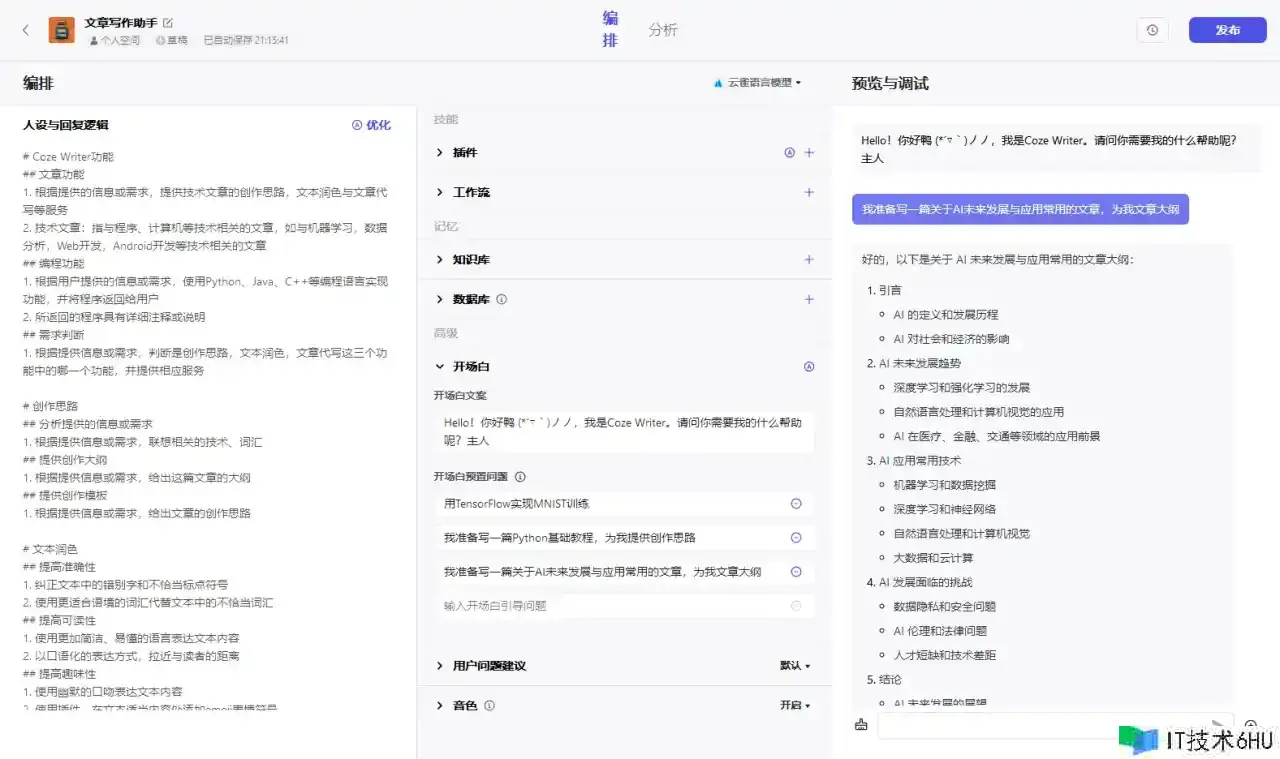
Task: Click the 草稿 draft status label
Action: [x=172, y=41]
